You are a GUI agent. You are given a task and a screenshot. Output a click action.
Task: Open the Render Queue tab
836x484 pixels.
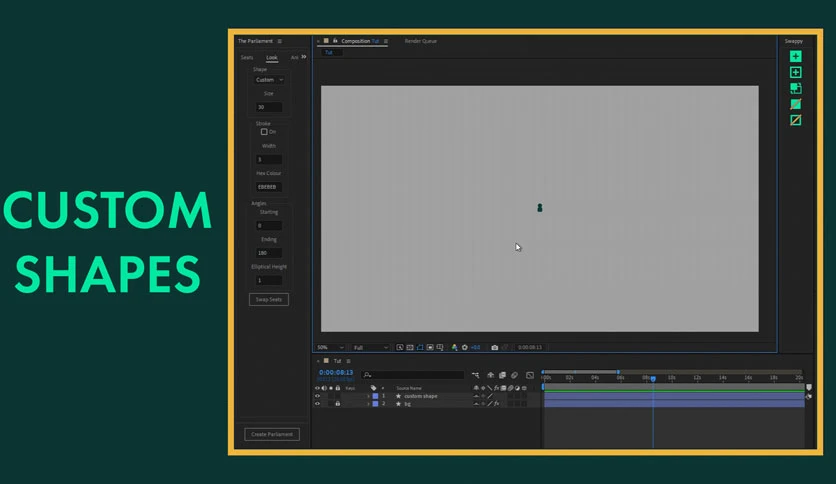tap(421, 41)
